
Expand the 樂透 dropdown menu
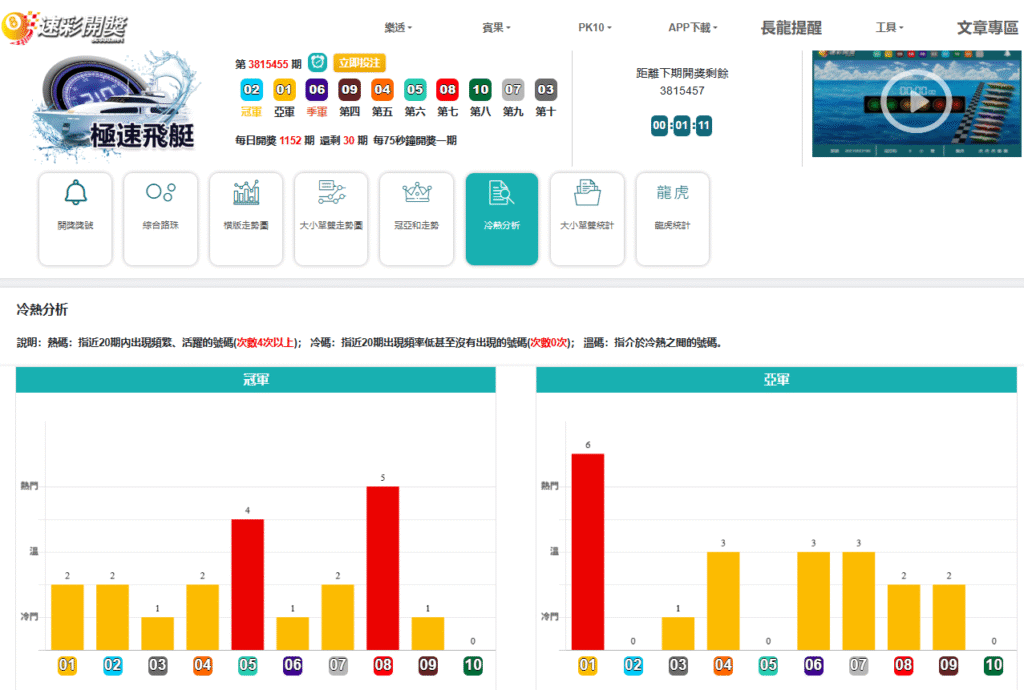[x=398, y=28]
